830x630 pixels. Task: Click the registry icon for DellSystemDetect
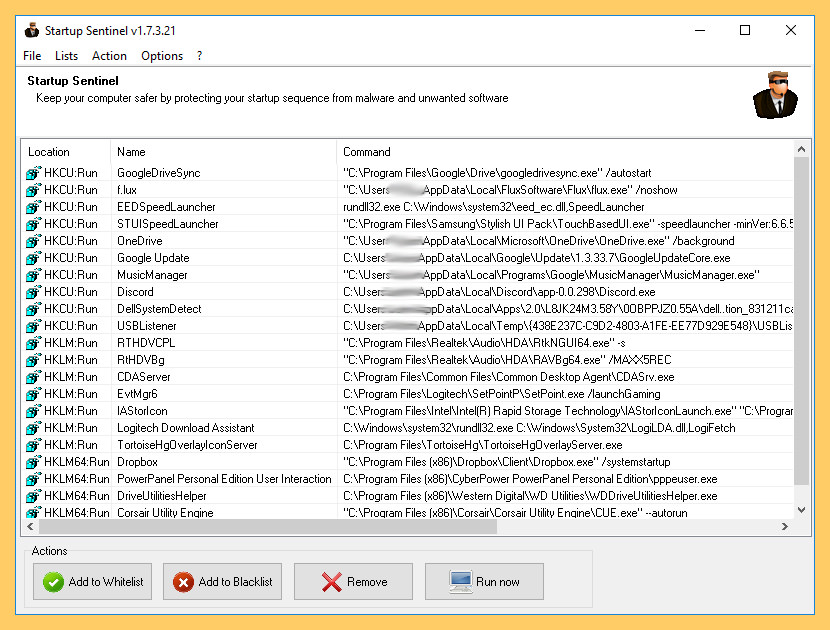tap(33, 309)
